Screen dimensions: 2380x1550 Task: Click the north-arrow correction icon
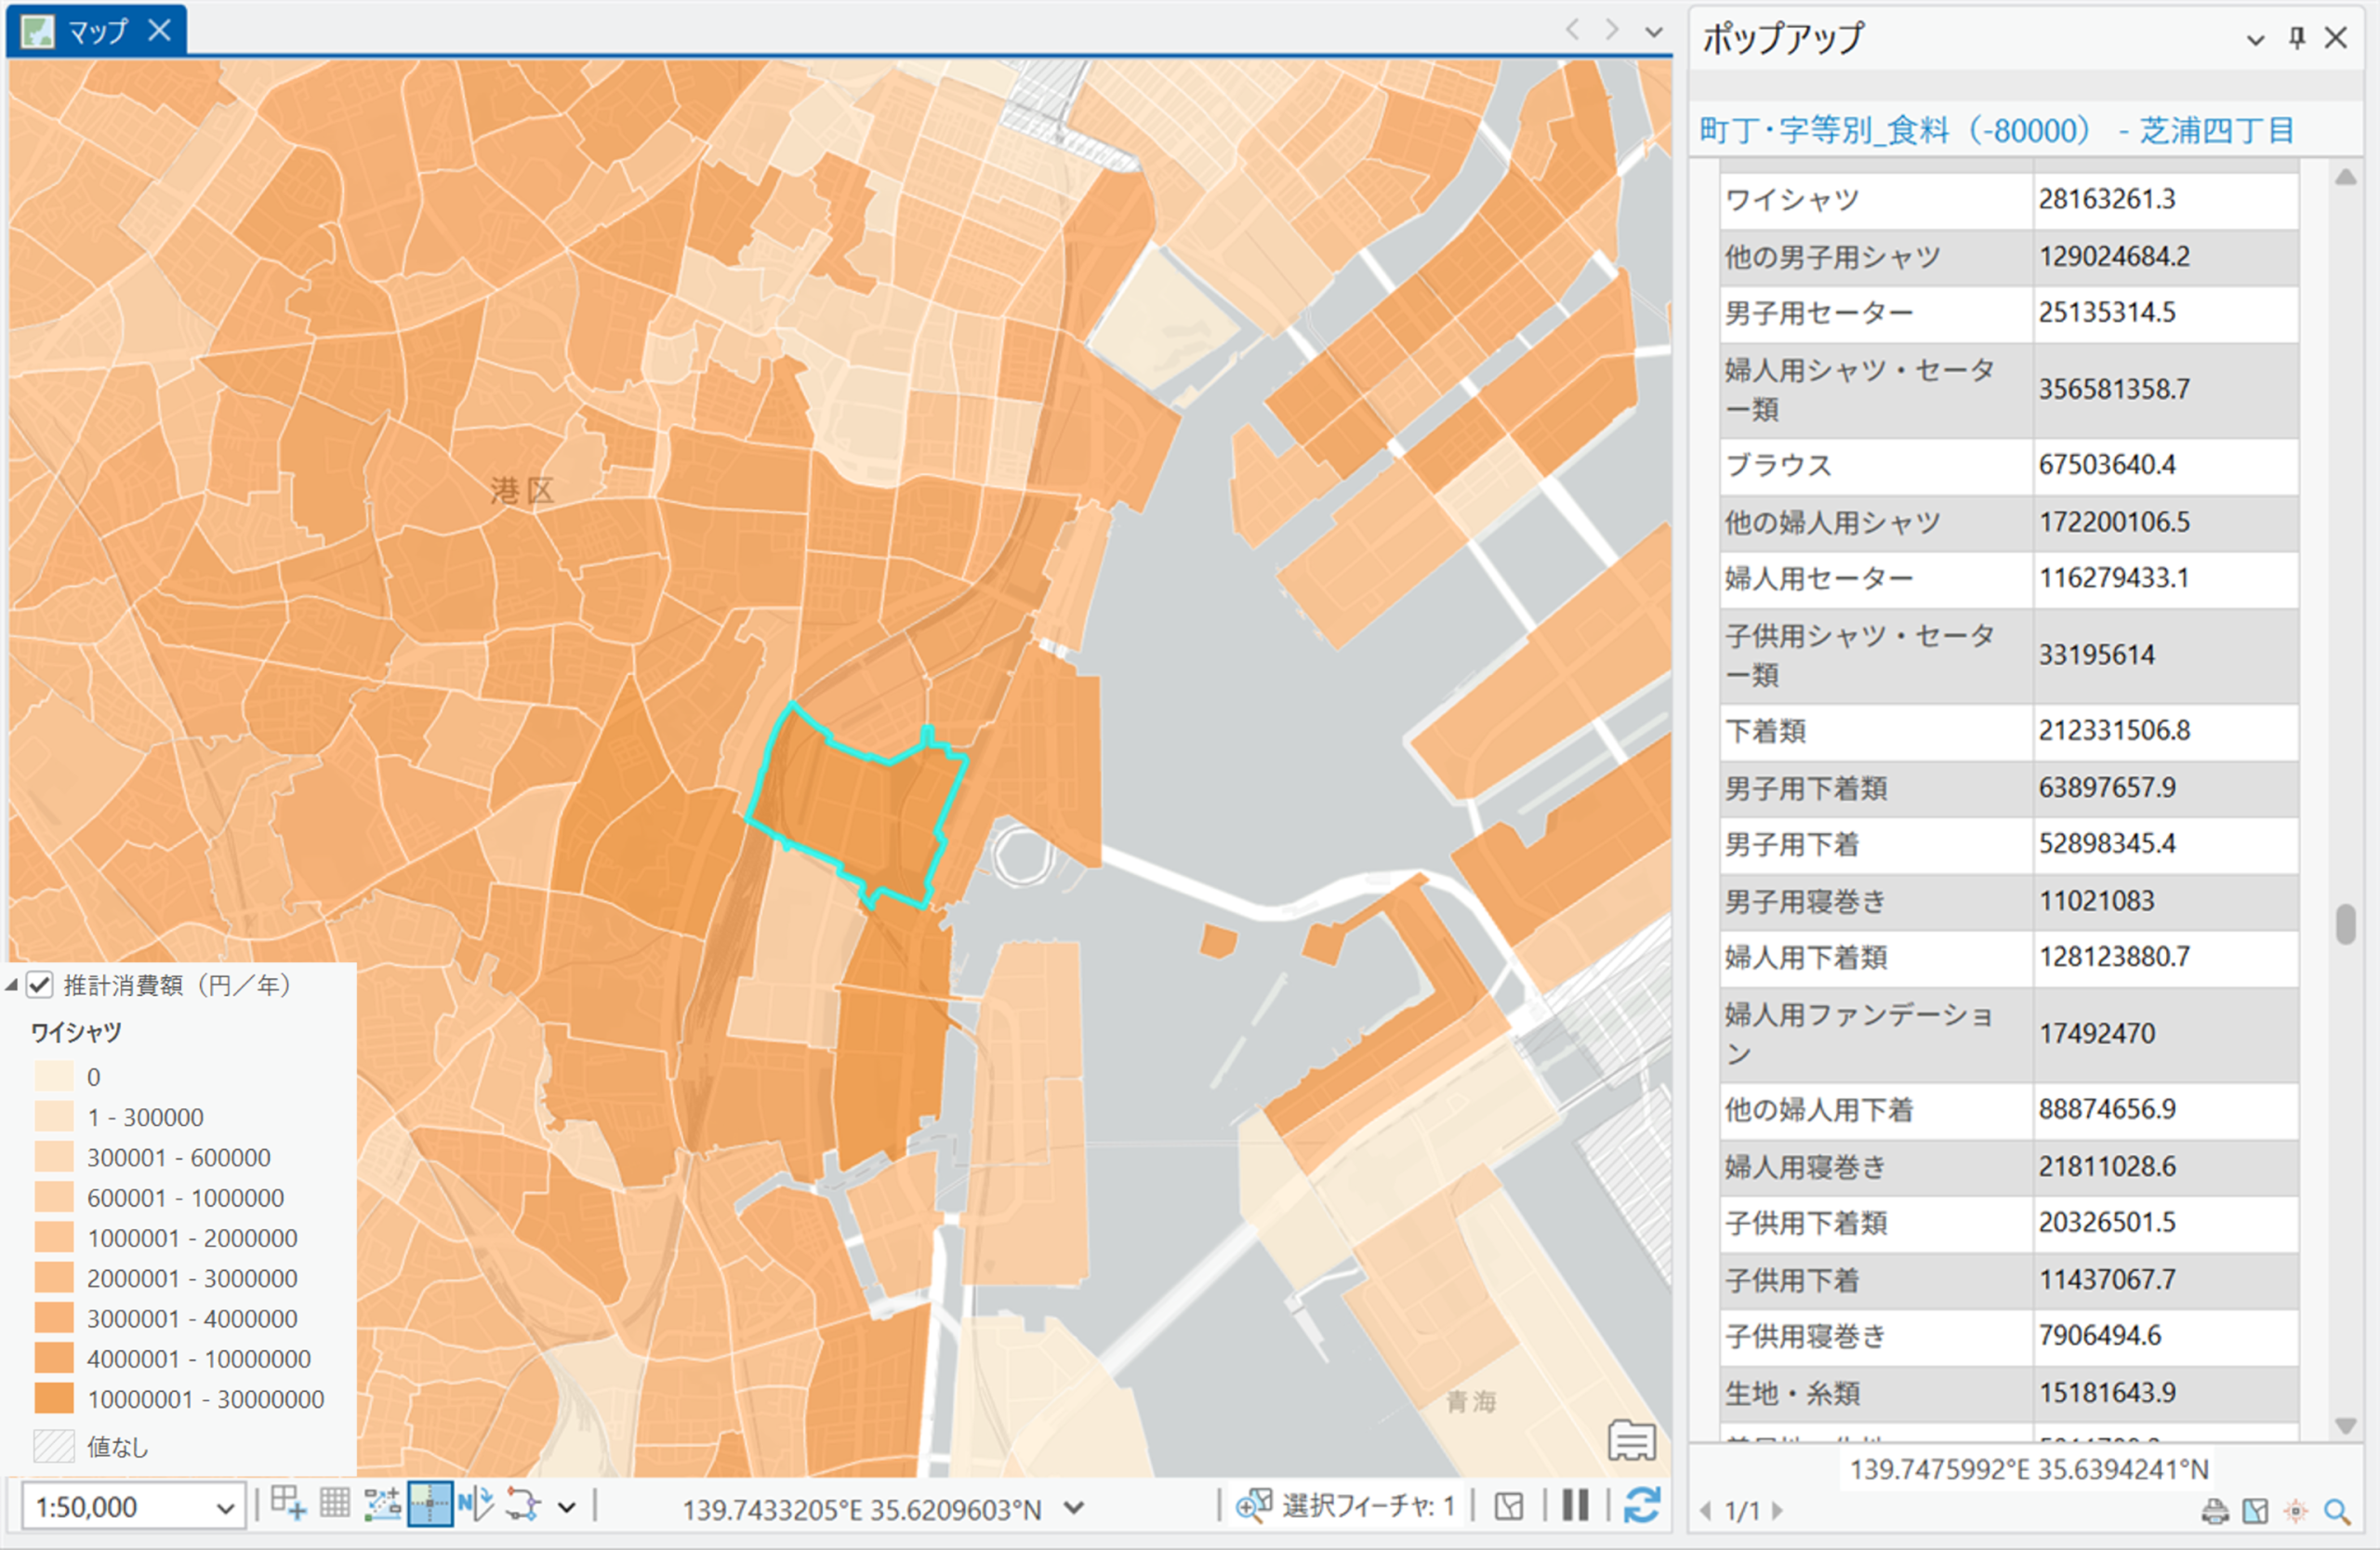tap(475, 1503)
